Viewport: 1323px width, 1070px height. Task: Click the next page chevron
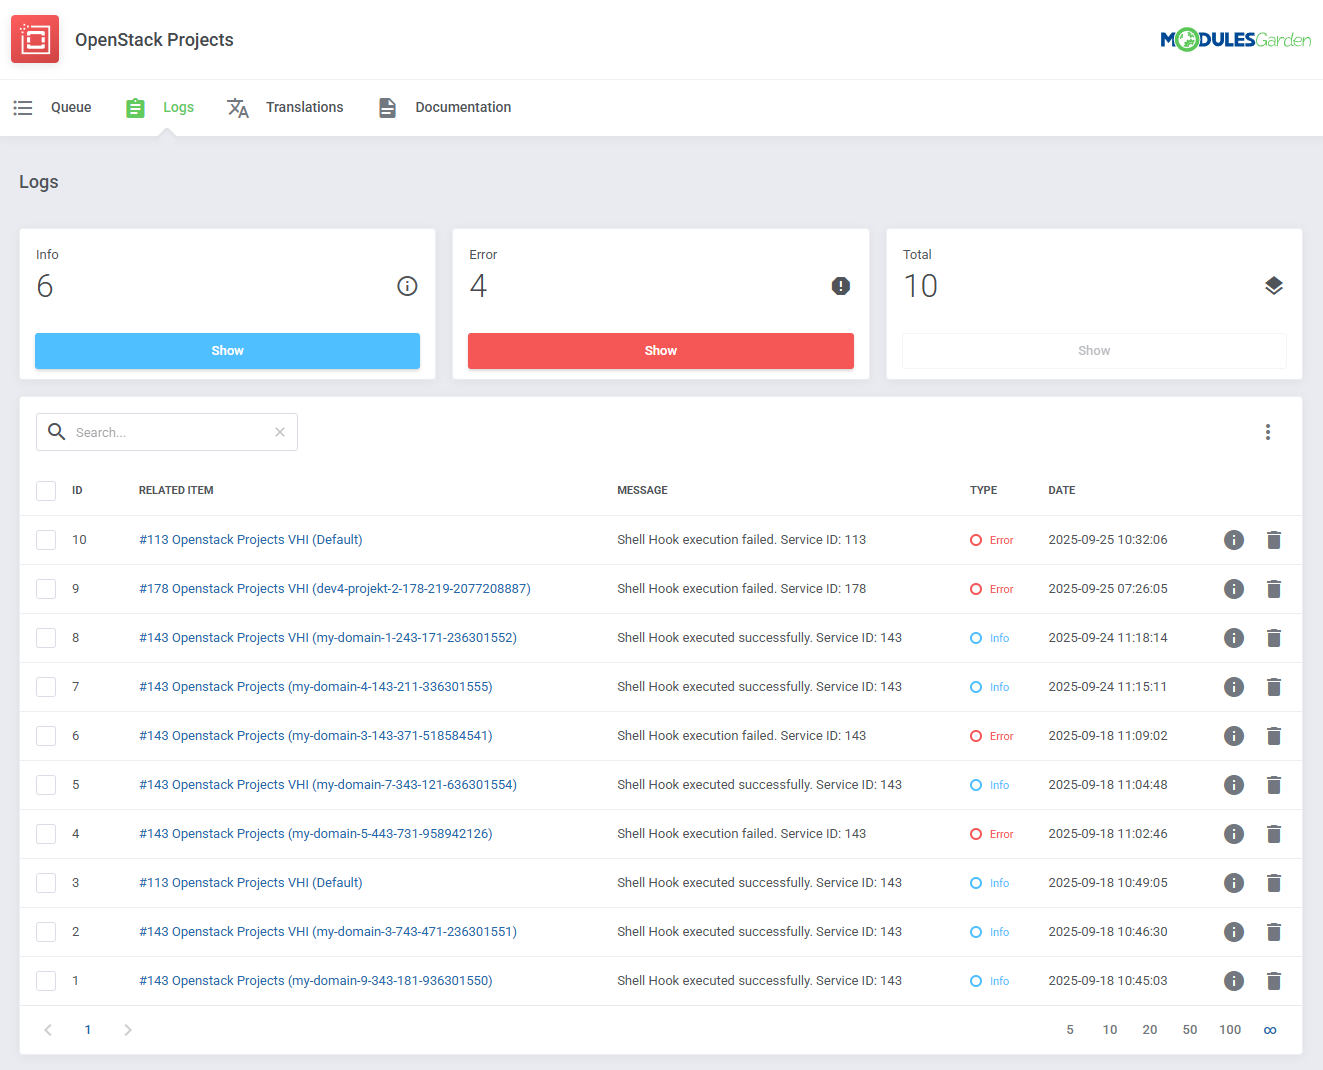127,1029
